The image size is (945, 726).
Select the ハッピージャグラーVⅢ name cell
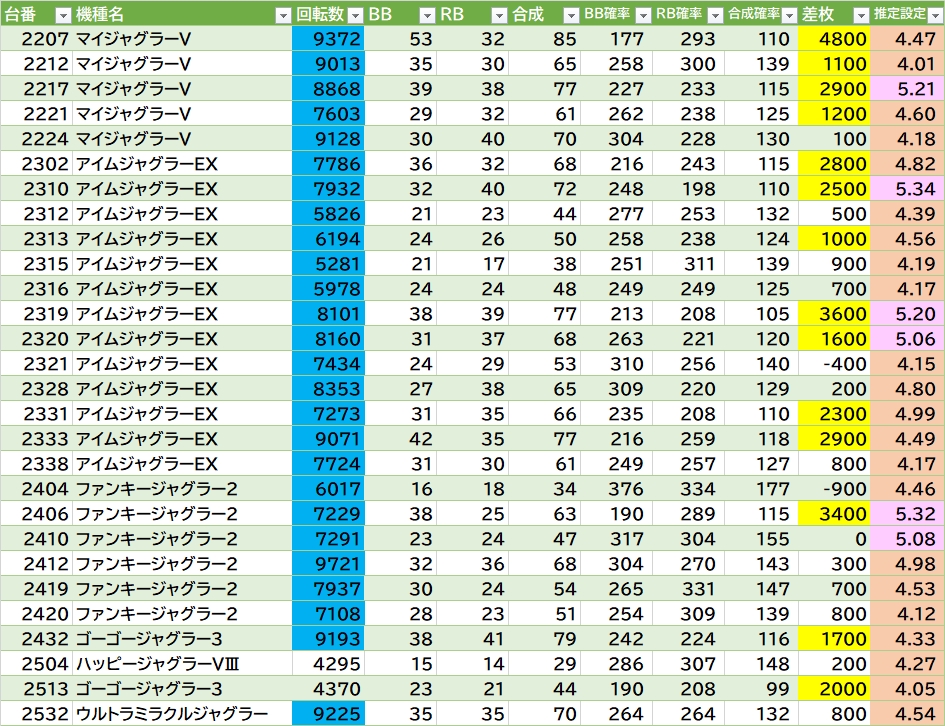(183, 664)
